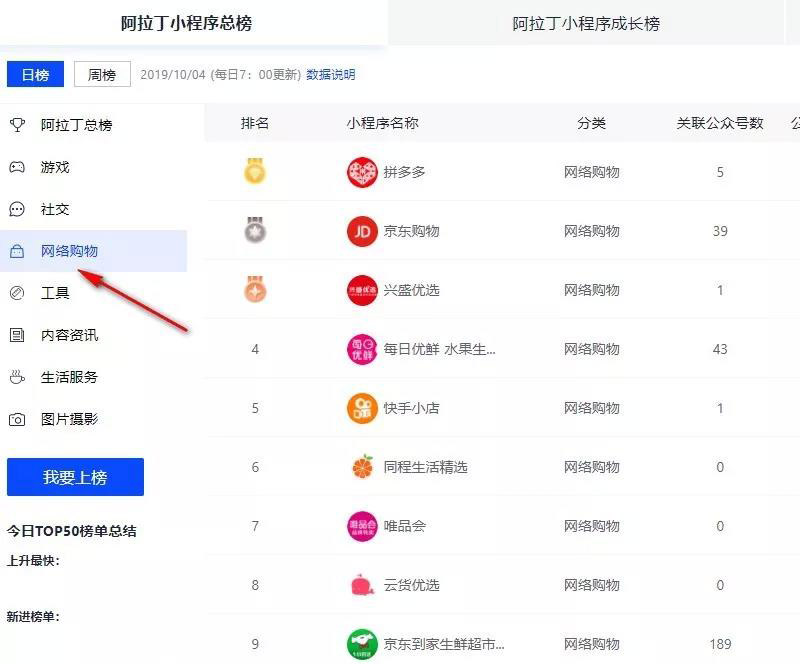Click the 今日TOP50榜单总结 heading
Image resolution: width=800 pixels, height=664 pixels.
71,531
